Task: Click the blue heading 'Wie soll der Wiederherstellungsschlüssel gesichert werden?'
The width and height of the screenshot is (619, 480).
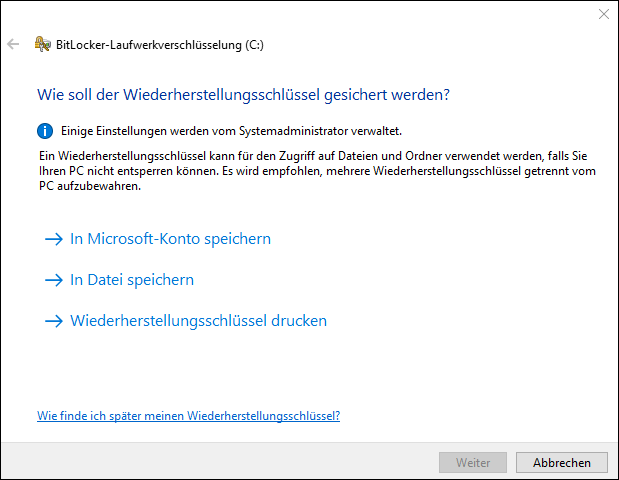Action: (x=244, y=95)
